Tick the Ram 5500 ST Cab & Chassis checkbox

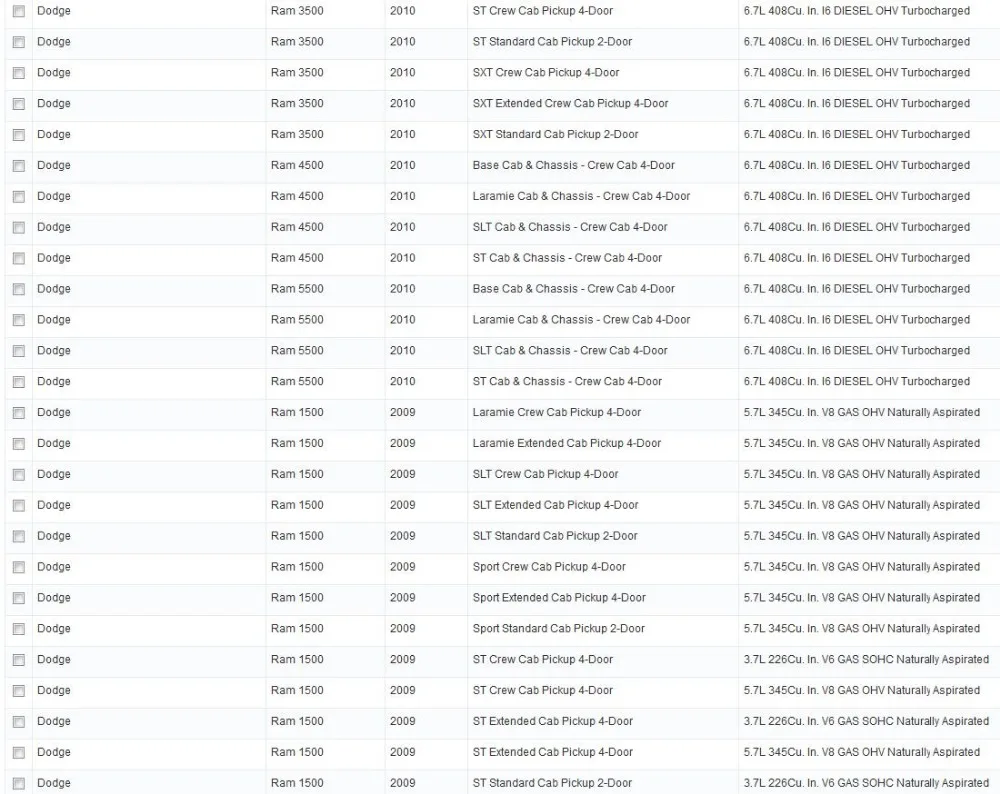point(19,382)
